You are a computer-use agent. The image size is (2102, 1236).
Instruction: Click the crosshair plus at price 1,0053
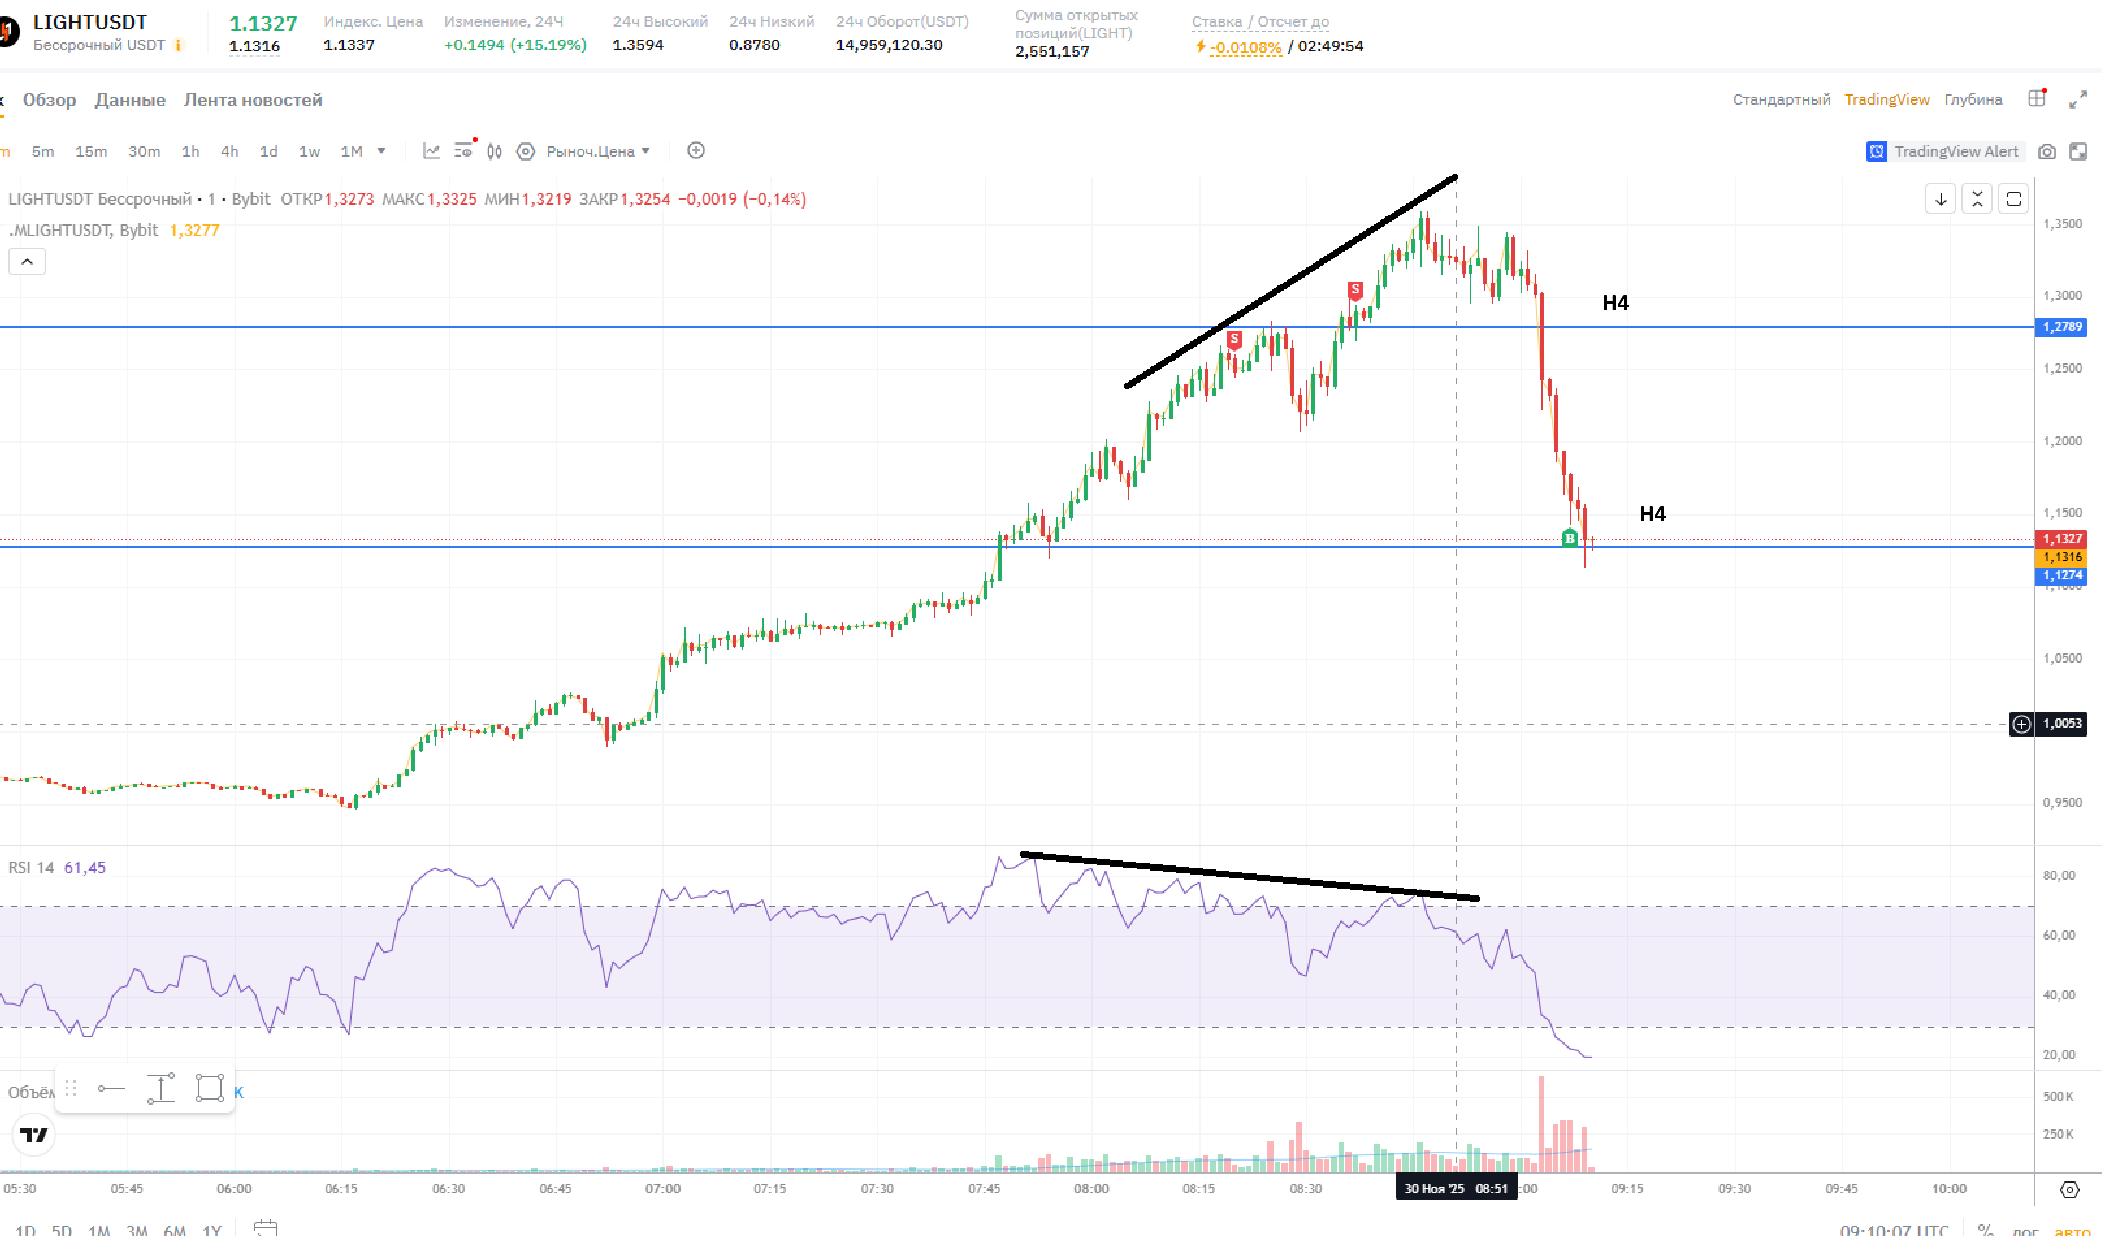pos(2021,724)
